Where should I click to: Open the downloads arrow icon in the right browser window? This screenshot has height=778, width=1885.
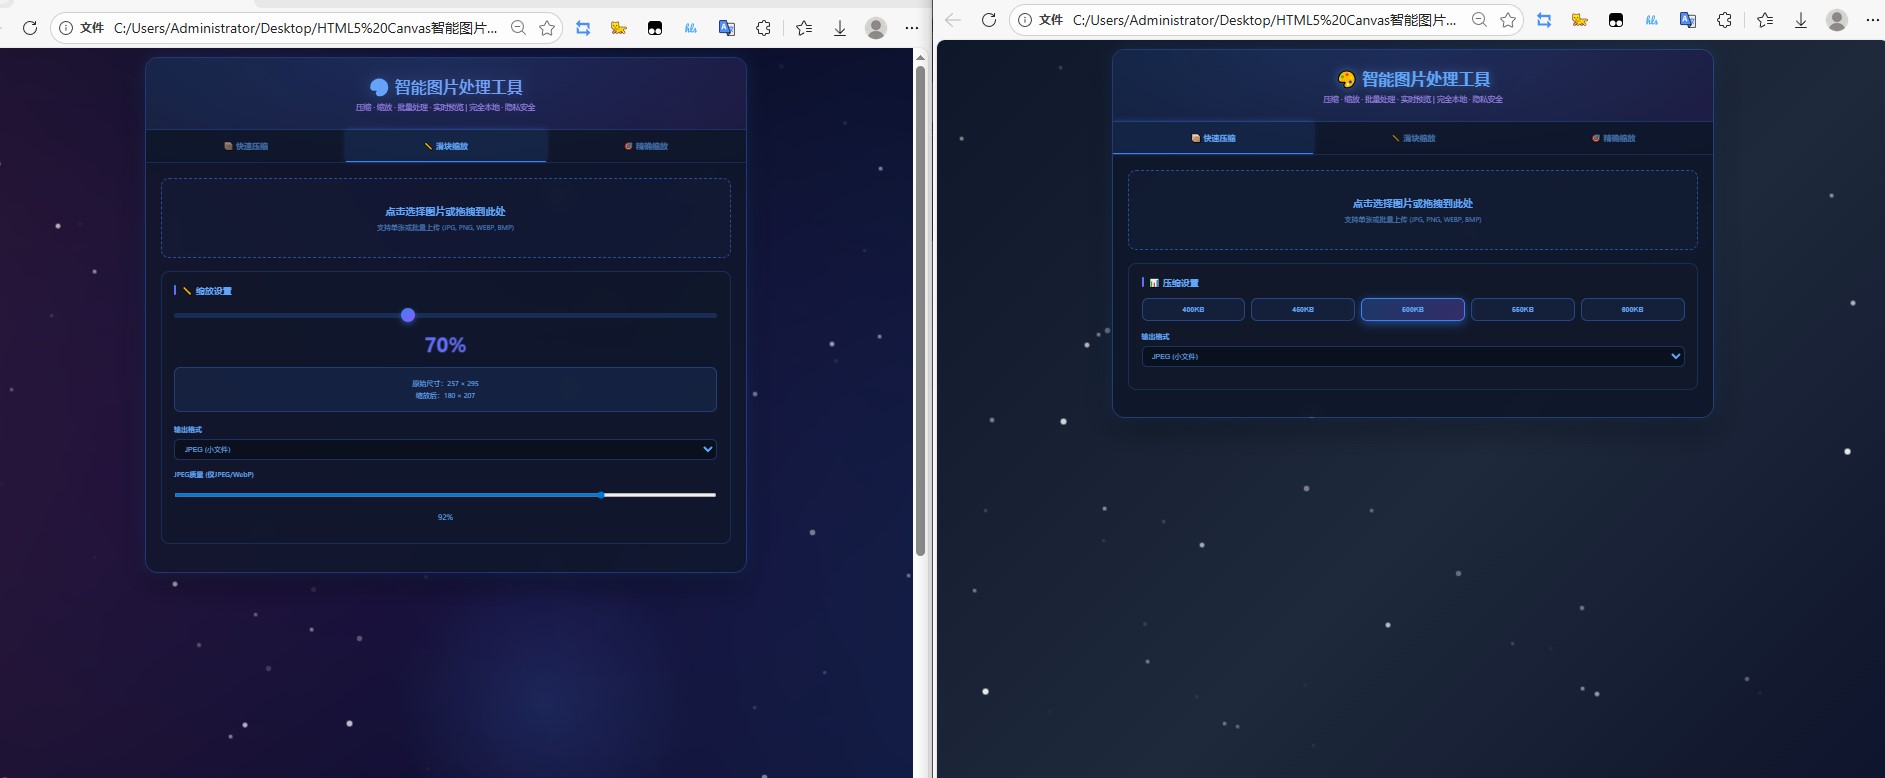[1801, 20]
